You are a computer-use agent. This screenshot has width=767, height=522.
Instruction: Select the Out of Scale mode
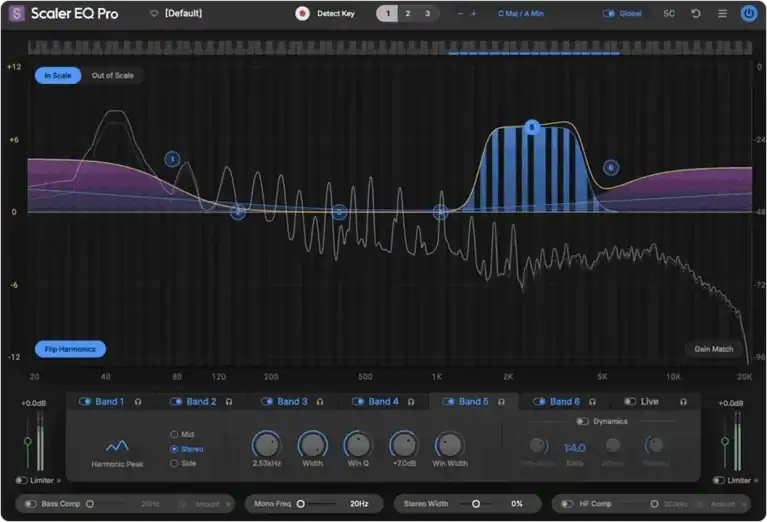pyautogui.click(x=113, y=75)
